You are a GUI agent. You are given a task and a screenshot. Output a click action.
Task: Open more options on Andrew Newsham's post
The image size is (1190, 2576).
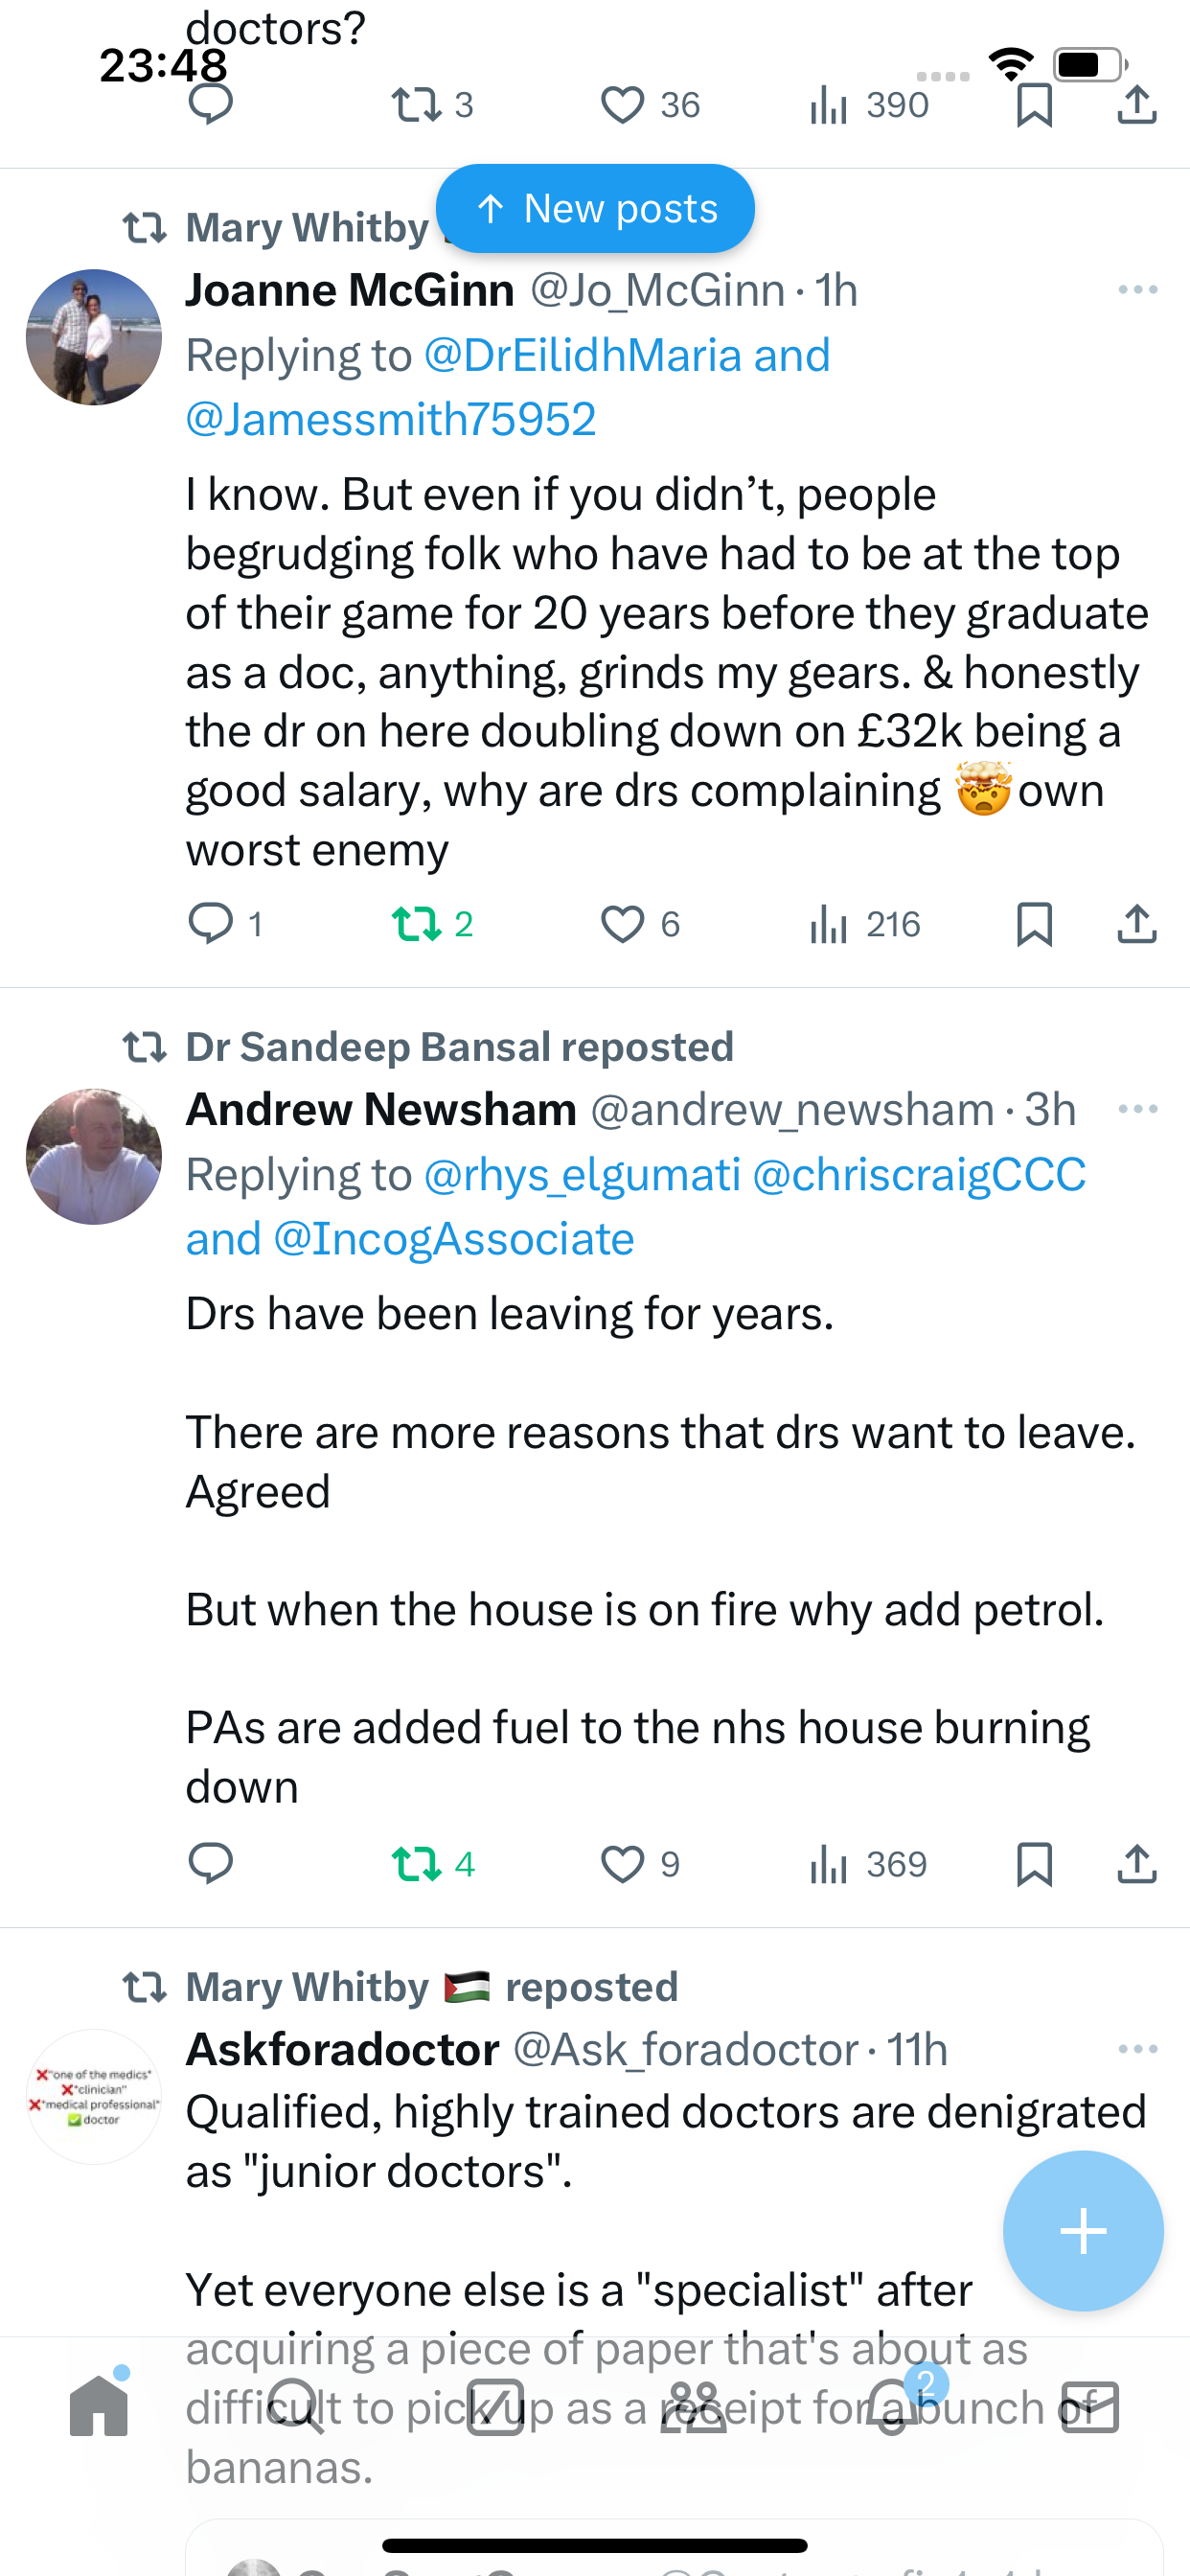point(1138,1109)
